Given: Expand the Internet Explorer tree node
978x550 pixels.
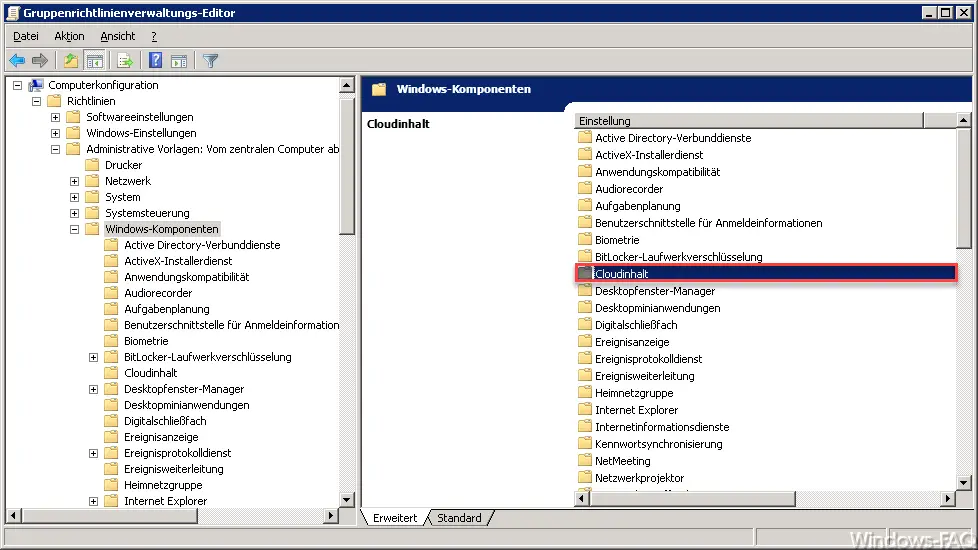Looking at the screenshot, I should pyautogui.click(x=93, y=501).
